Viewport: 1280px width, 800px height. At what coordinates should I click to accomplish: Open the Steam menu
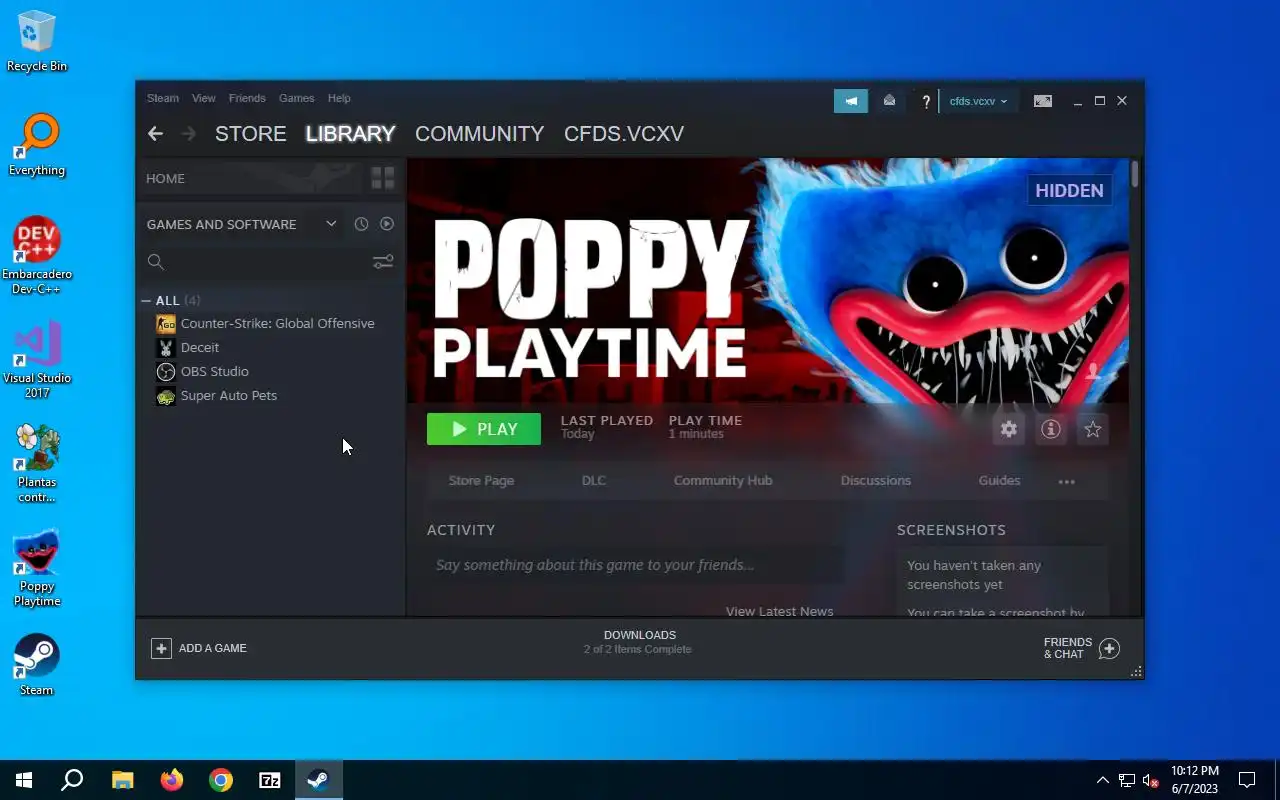coord(163,98)
